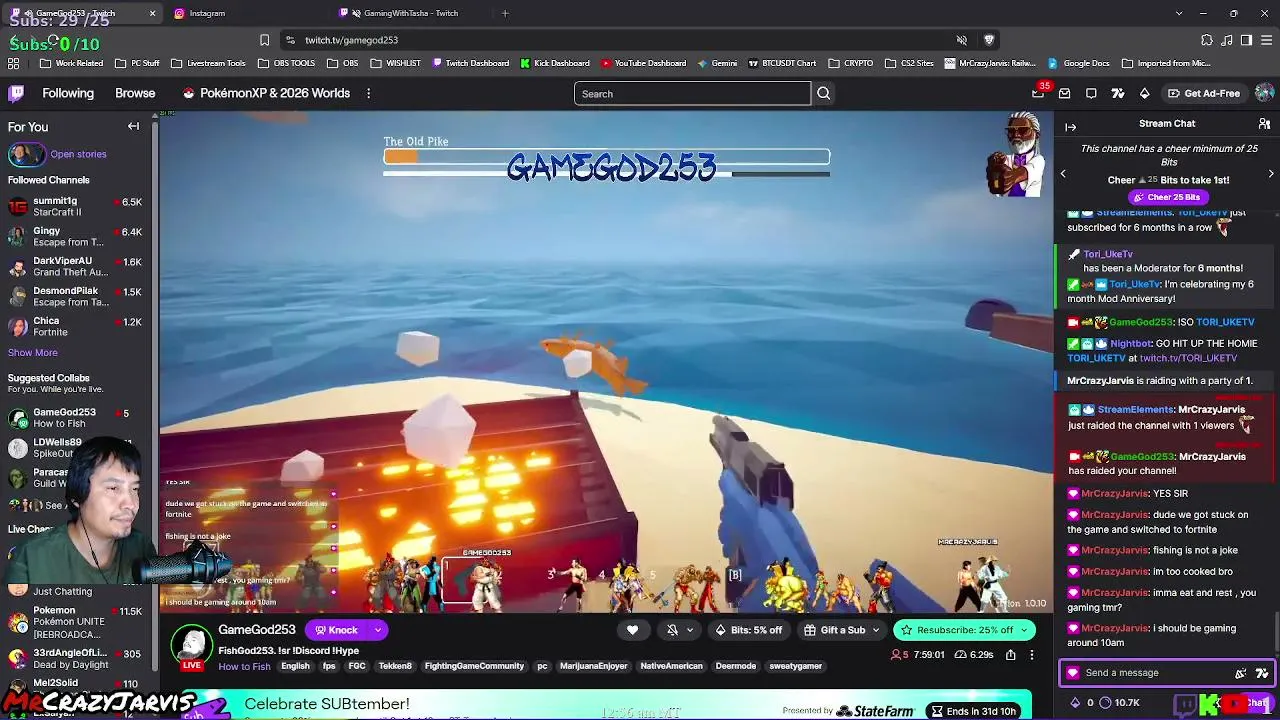Viewport: 1280px width, 720px height.
Task: Open the Bits: 5% off button
Action: pyautogui.click(x=749, y=630)
